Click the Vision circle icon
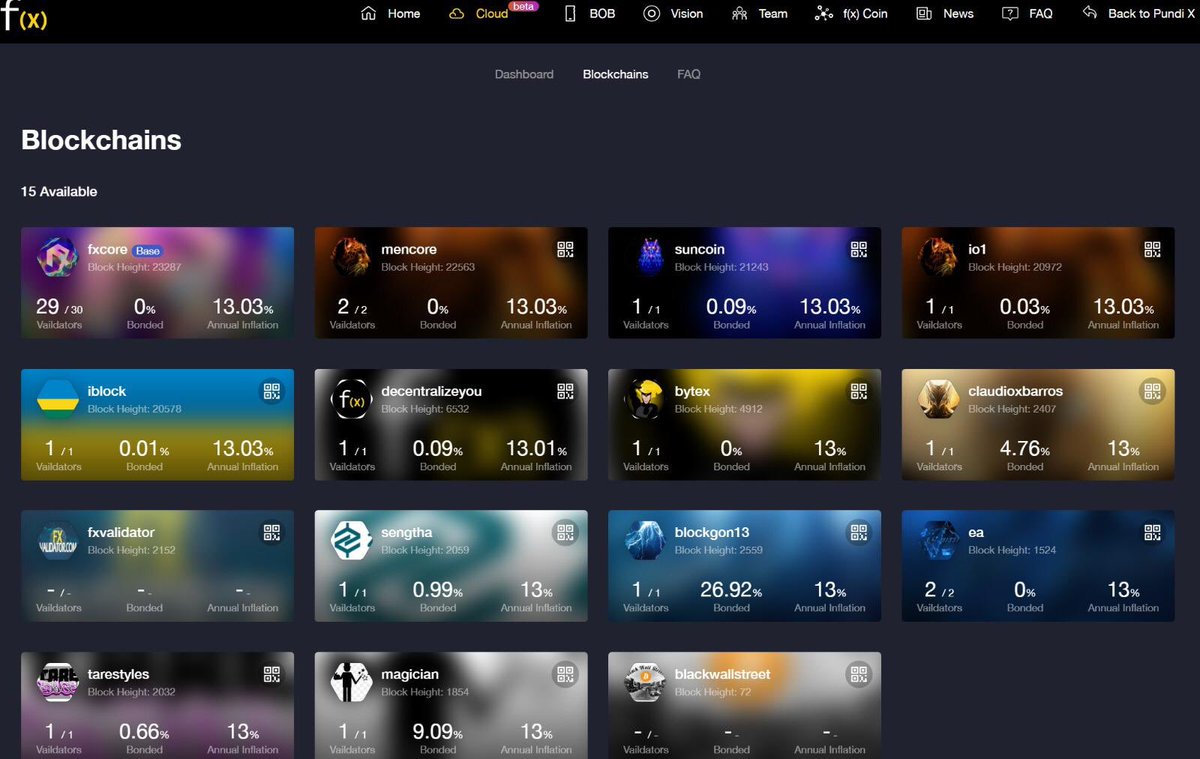The height and width of the screenshot is (759, 1200). 651,14
